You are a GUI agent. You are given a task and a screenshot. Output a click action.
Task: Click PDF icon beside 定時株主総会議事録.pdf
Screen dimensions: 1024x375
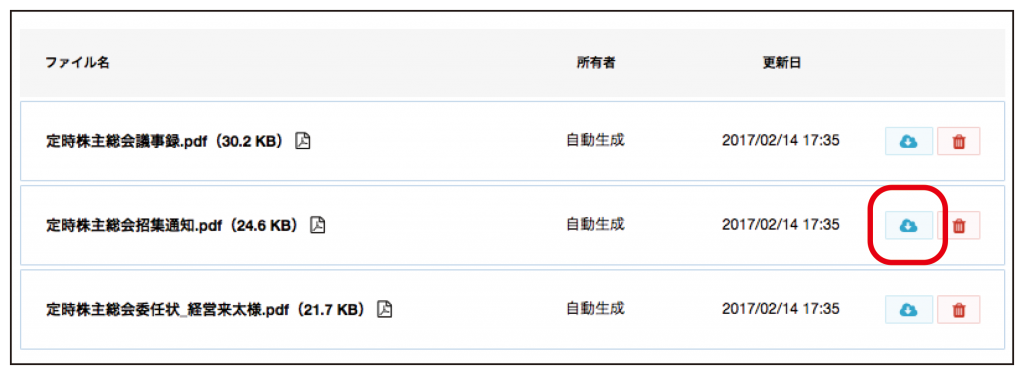(x=302, y=140)
